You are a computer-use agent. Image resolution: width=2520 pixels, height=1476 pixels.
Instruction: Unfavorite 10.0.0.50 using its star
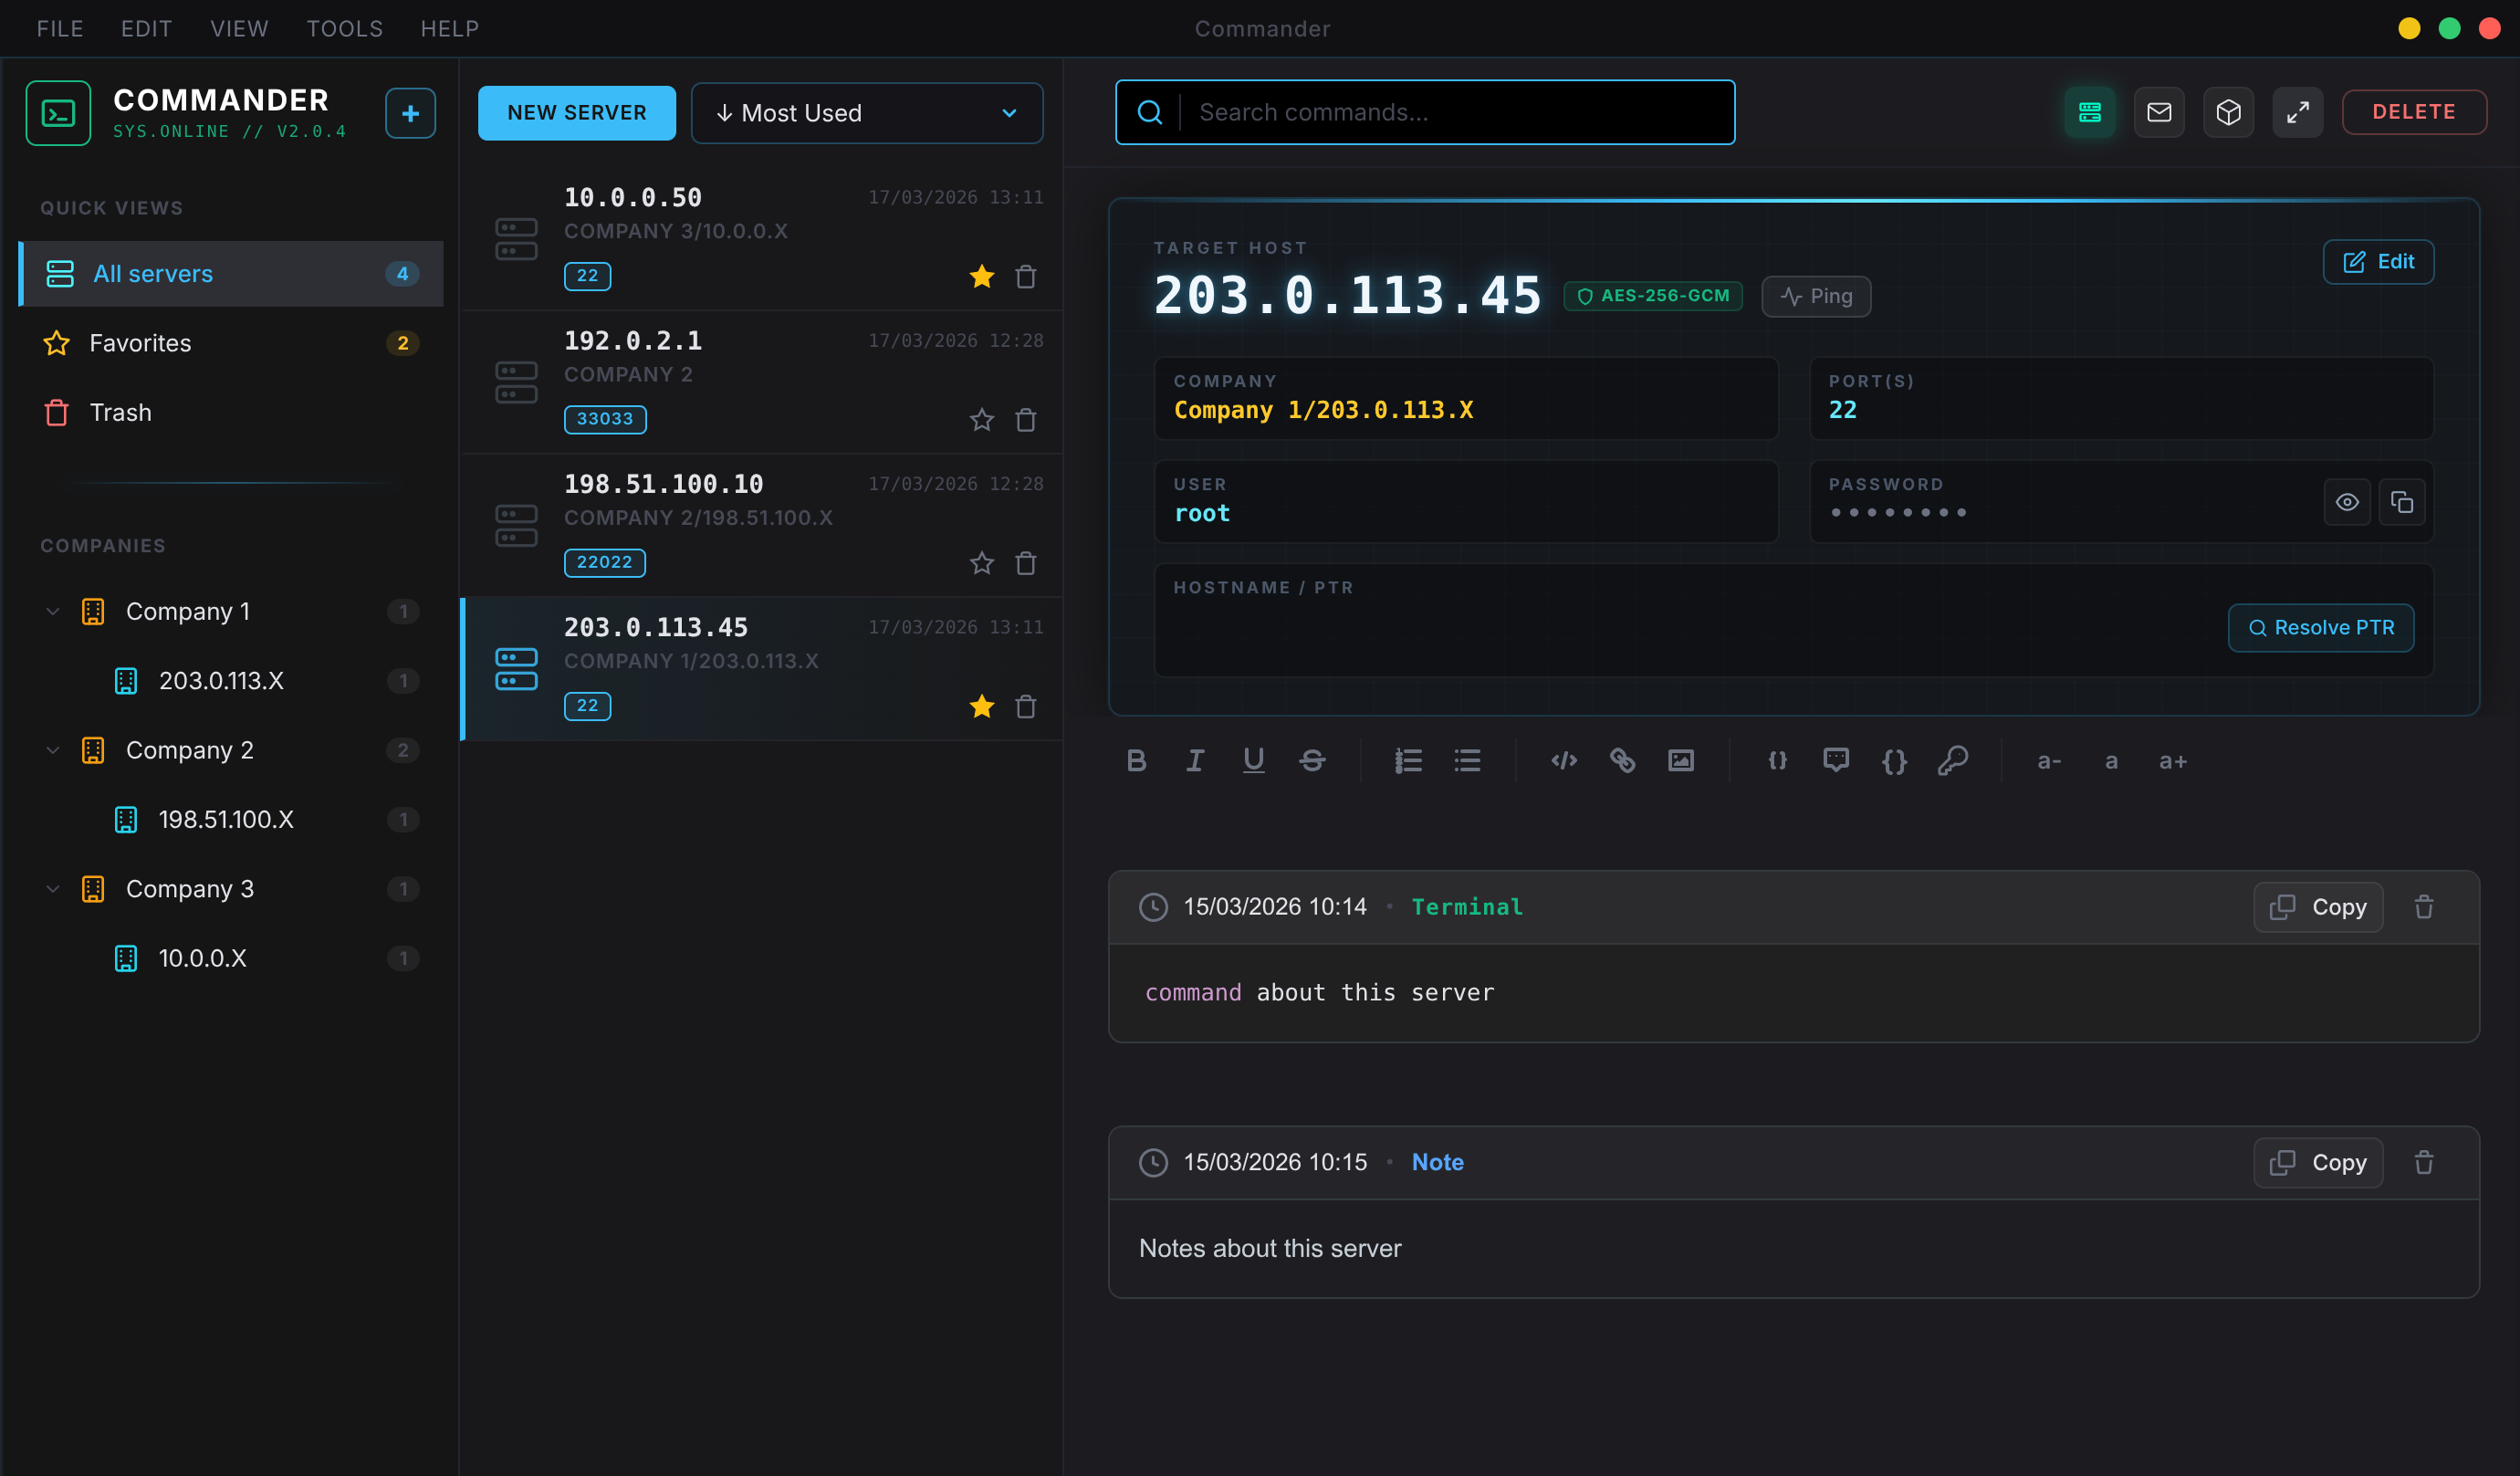point(982,277)
